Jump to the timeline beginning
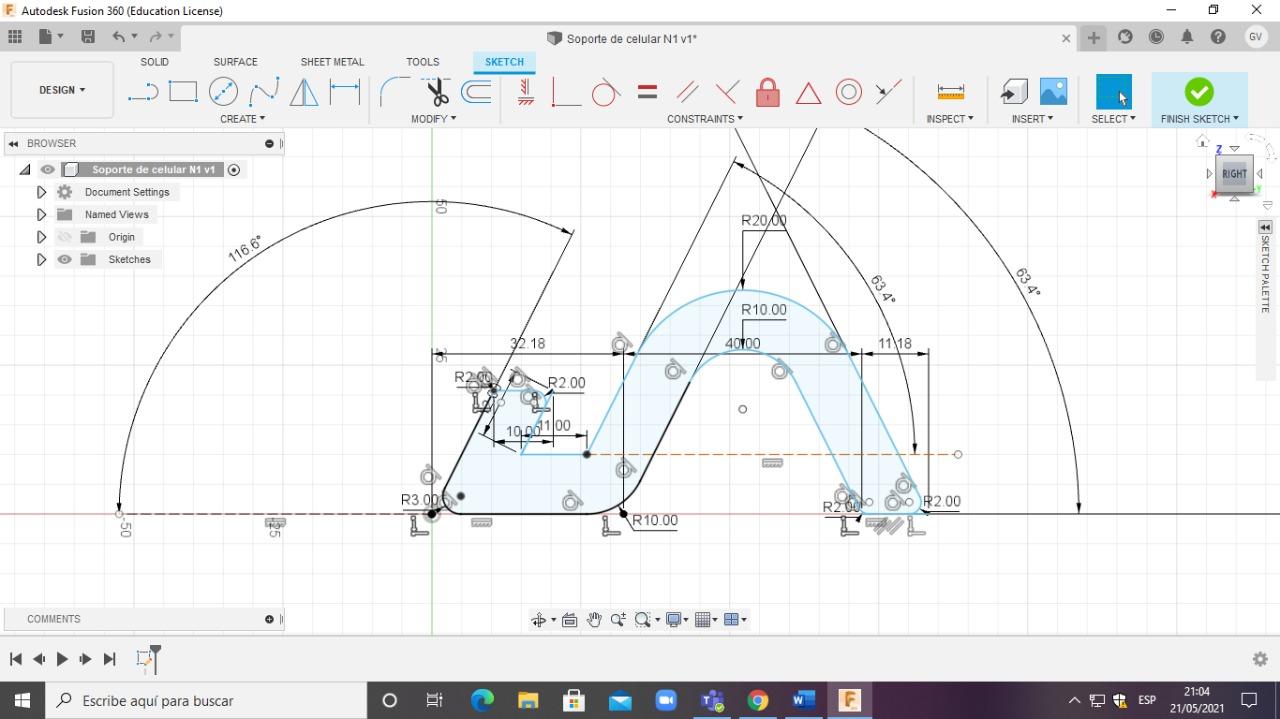 15,659
